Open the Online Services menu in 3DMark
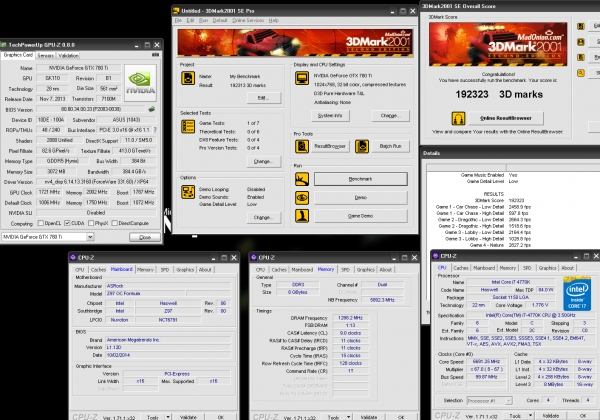Image resolution: width=600 pixels, height=420 pixels. click(x=248, y=20)
